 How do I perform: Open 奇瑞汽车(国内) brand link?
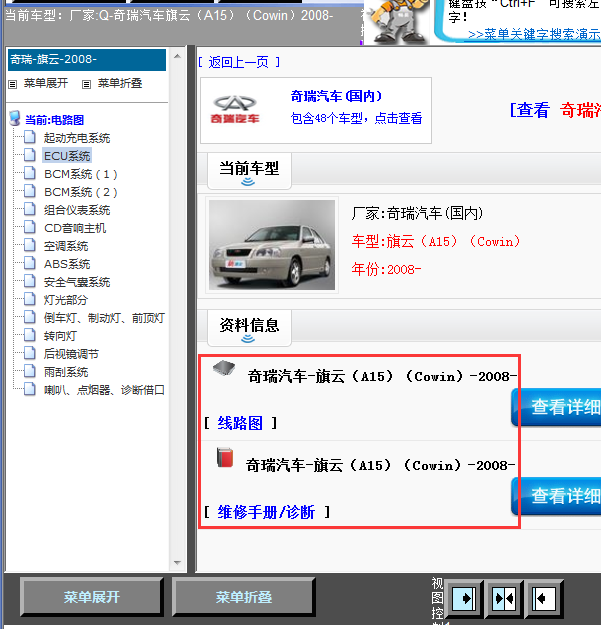pos(336,96)
